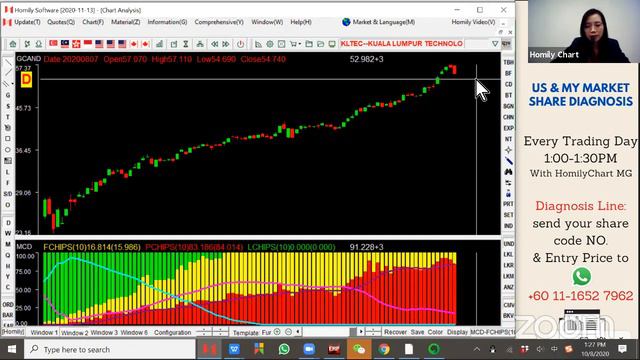Viewport: 640px width, 360px height.
Task: Click the hierarchy tree icon in toolbar
Action: [x=200, y=44]
